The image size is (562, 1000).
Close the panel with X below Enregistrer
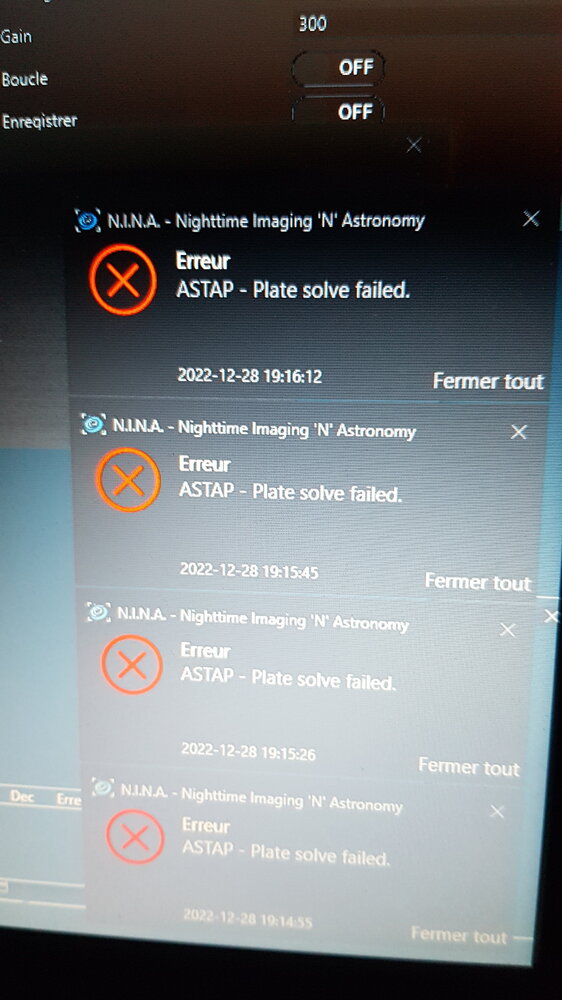tap(414, 145)
